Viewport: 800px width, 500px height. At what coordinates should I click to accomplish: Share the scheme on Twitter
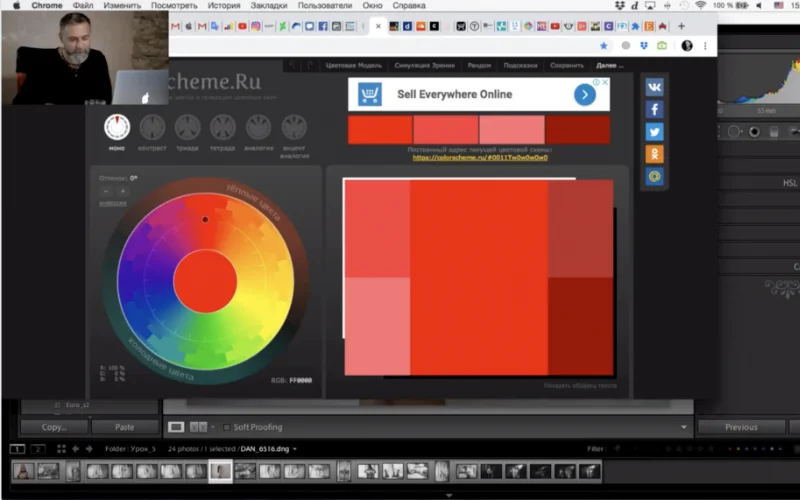654,132
